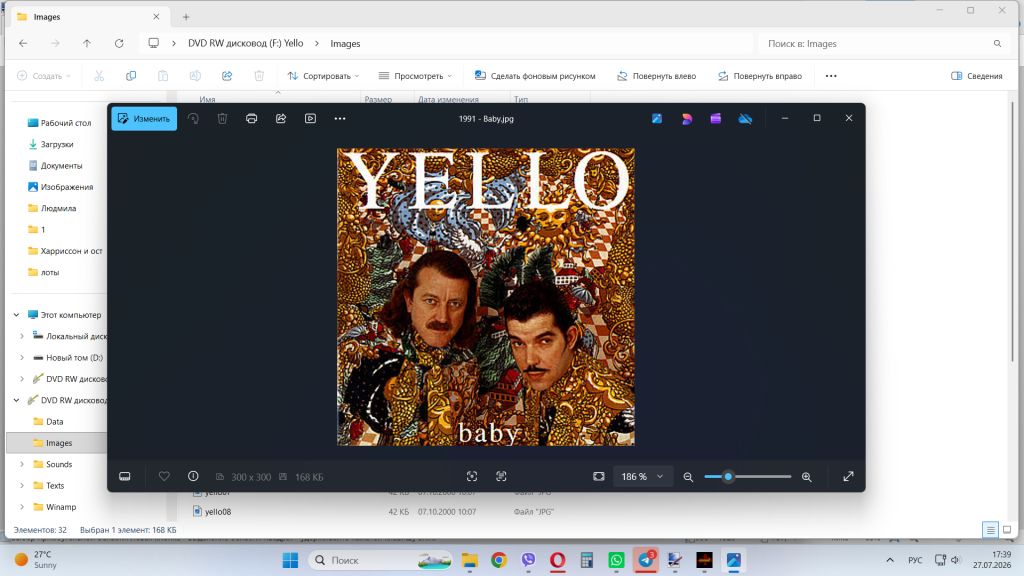Open the Photos three-dots more menu
Image resolution: width=1024 pixels, height=576 pixels.
[340, 119]
